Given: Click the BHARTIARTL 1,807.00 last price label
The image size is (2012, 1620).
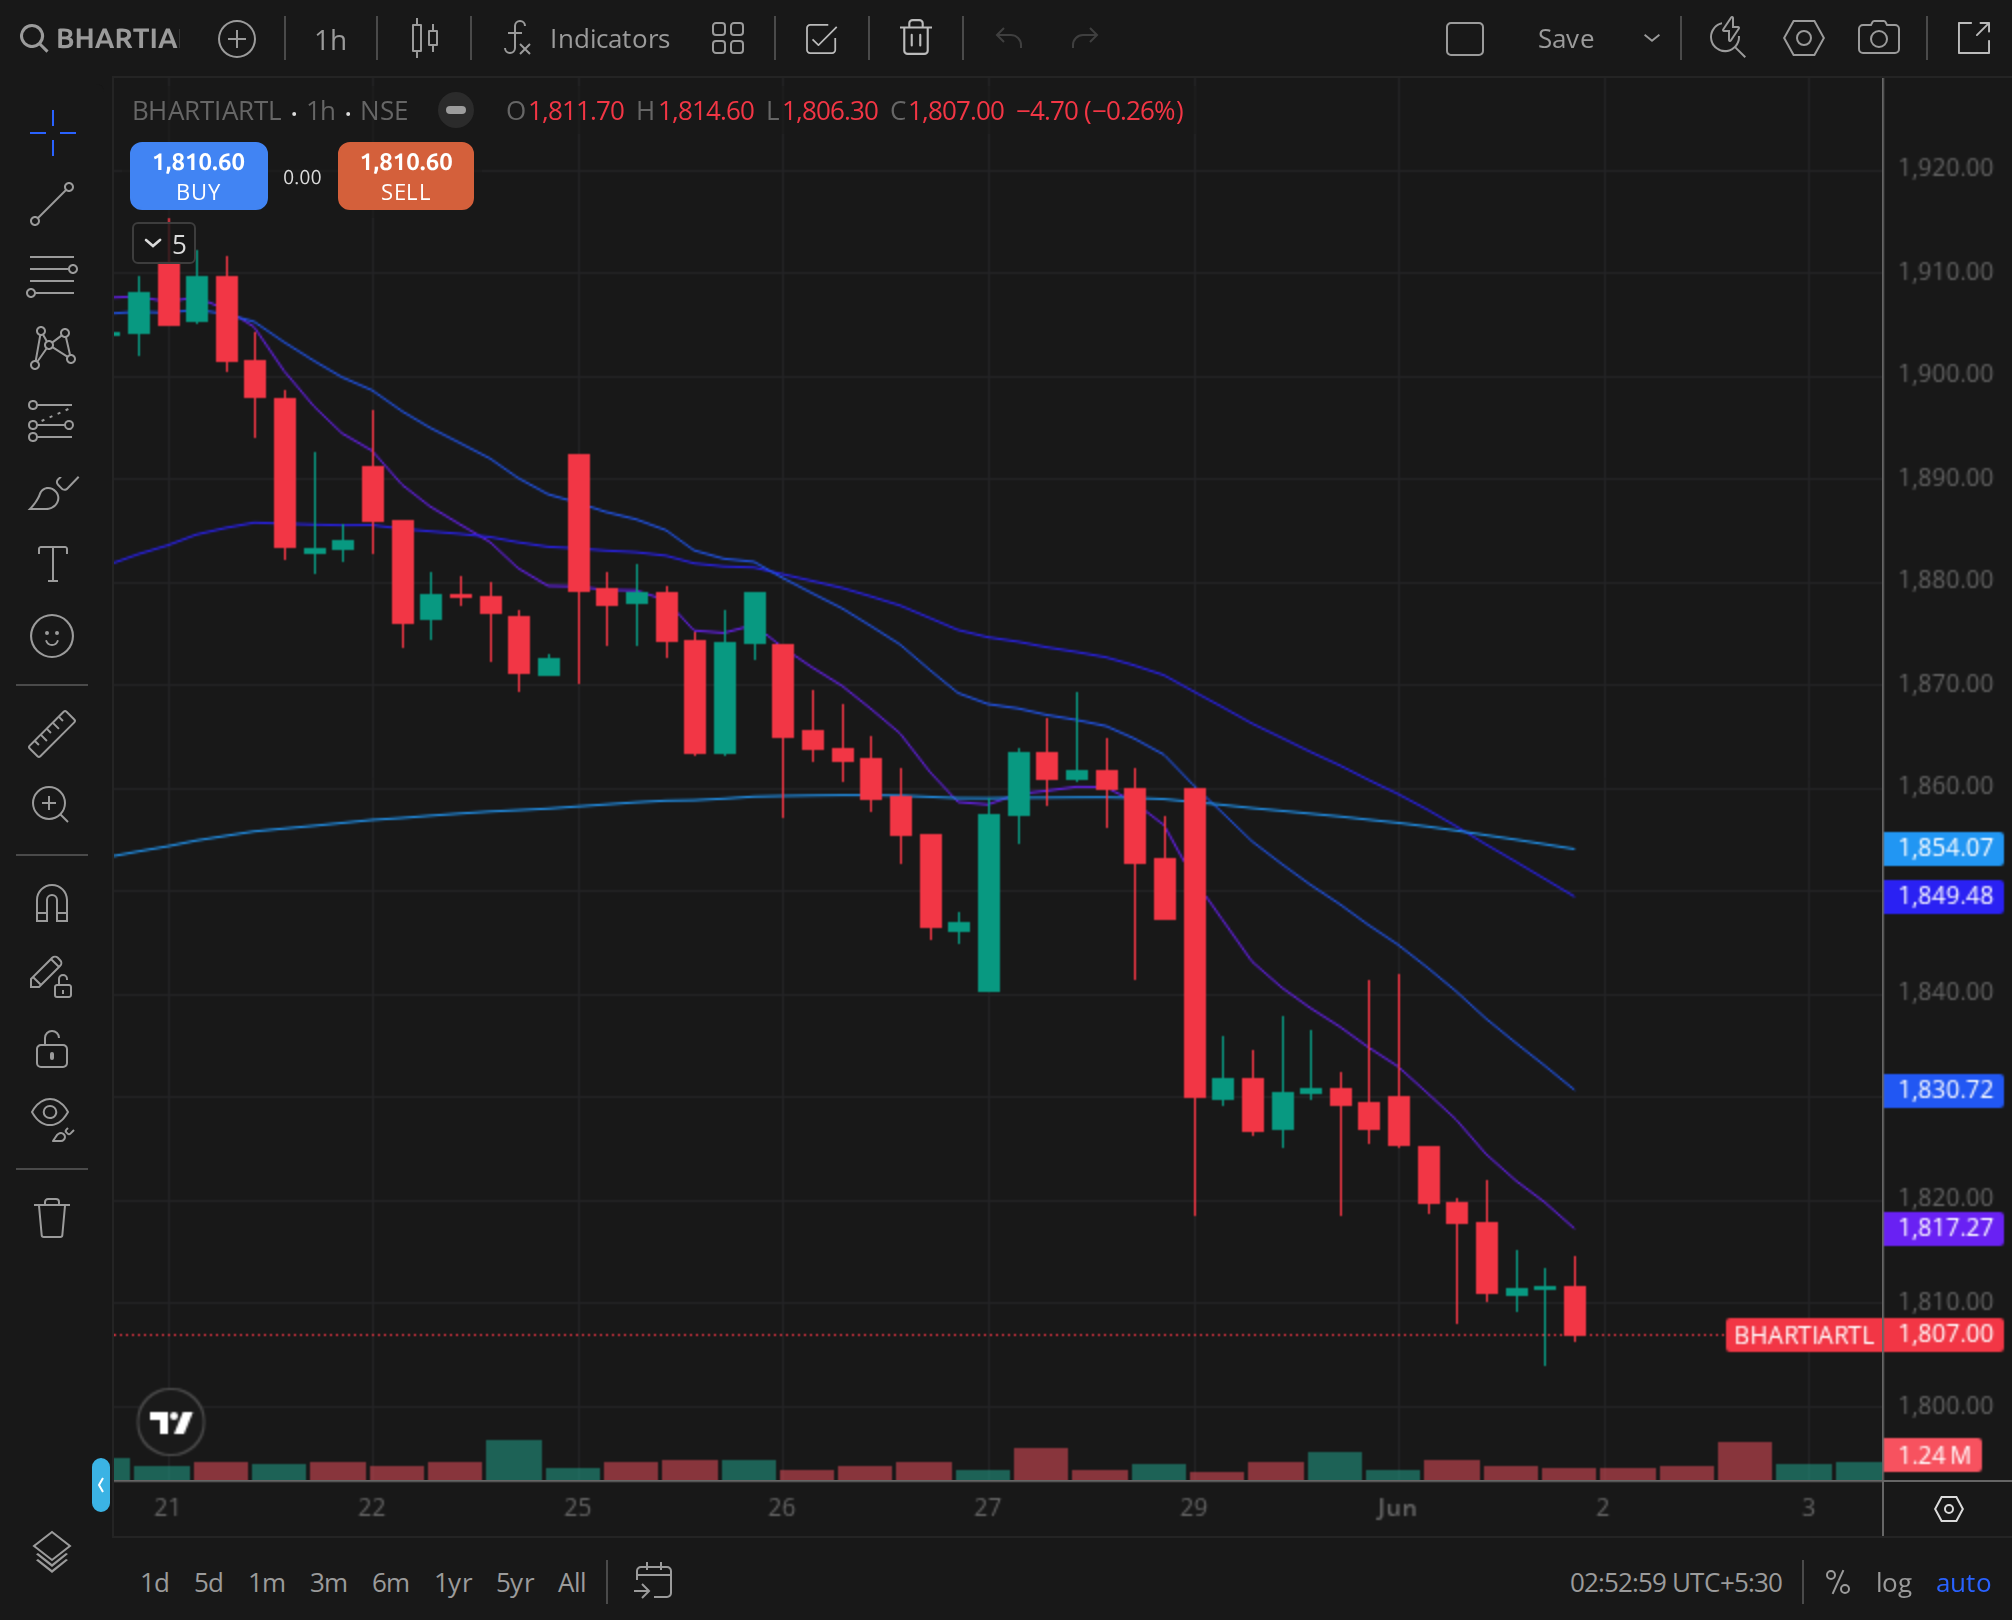Looking at the screenshot, I should pyautogui.click(x=1865, y=1335).
